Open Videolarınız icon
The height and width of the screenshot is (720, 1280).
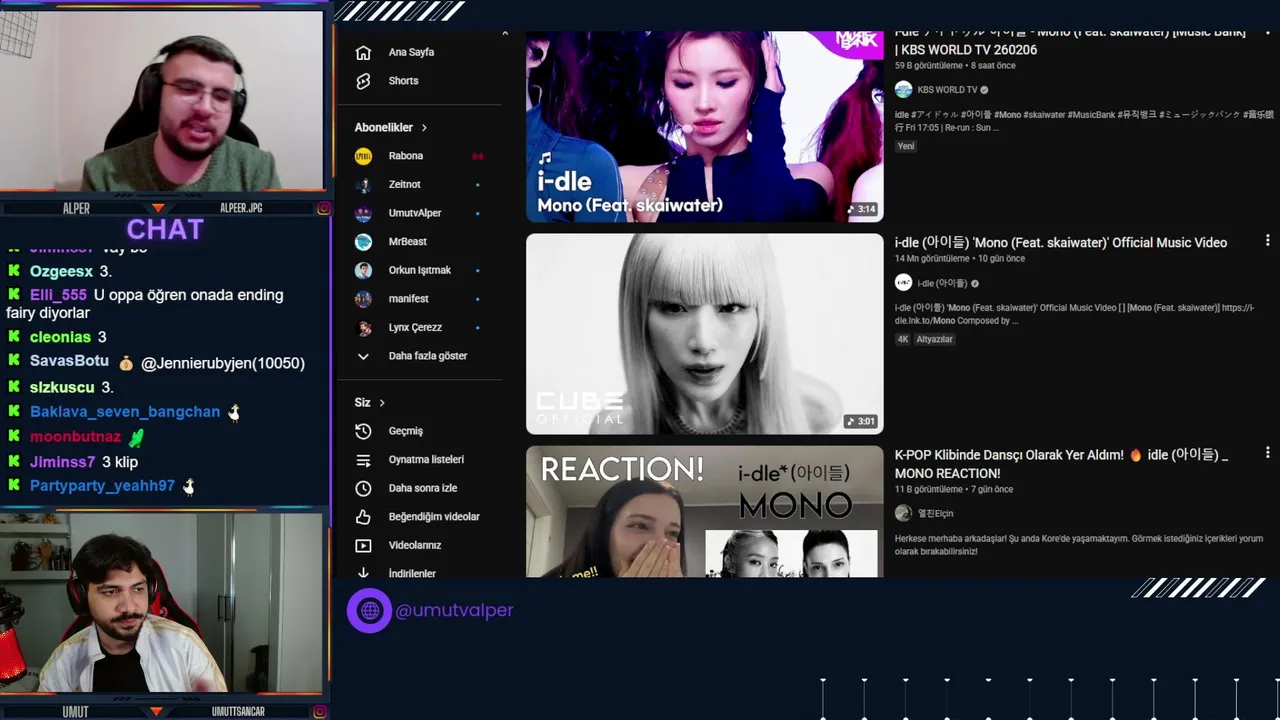click(x=363, y=546)
